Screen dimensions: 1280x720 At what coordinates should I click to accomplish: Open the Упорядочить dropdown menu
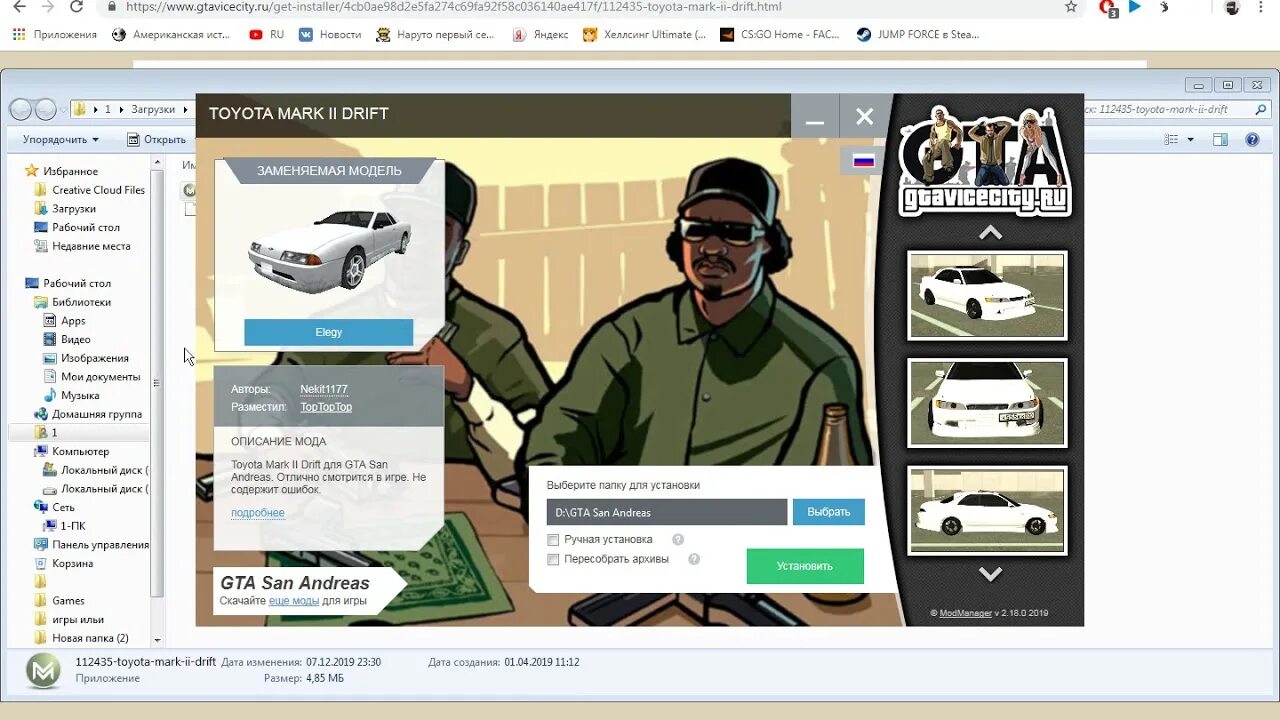61,140
